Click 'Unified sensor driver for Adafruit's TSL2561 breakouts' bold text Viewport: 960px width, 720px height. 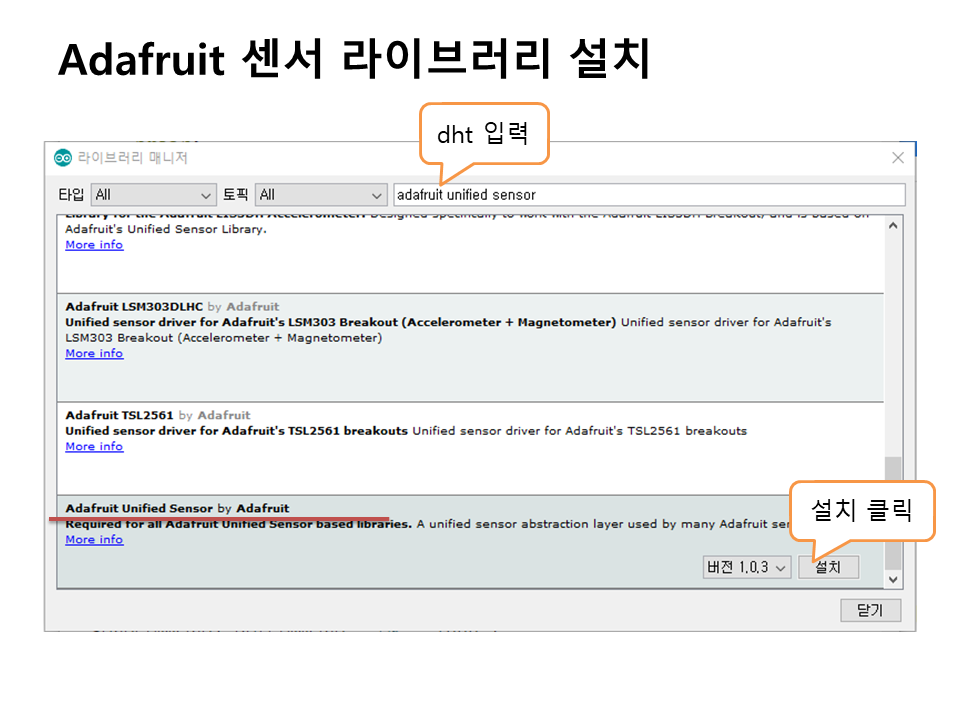[x=236, y=431]
